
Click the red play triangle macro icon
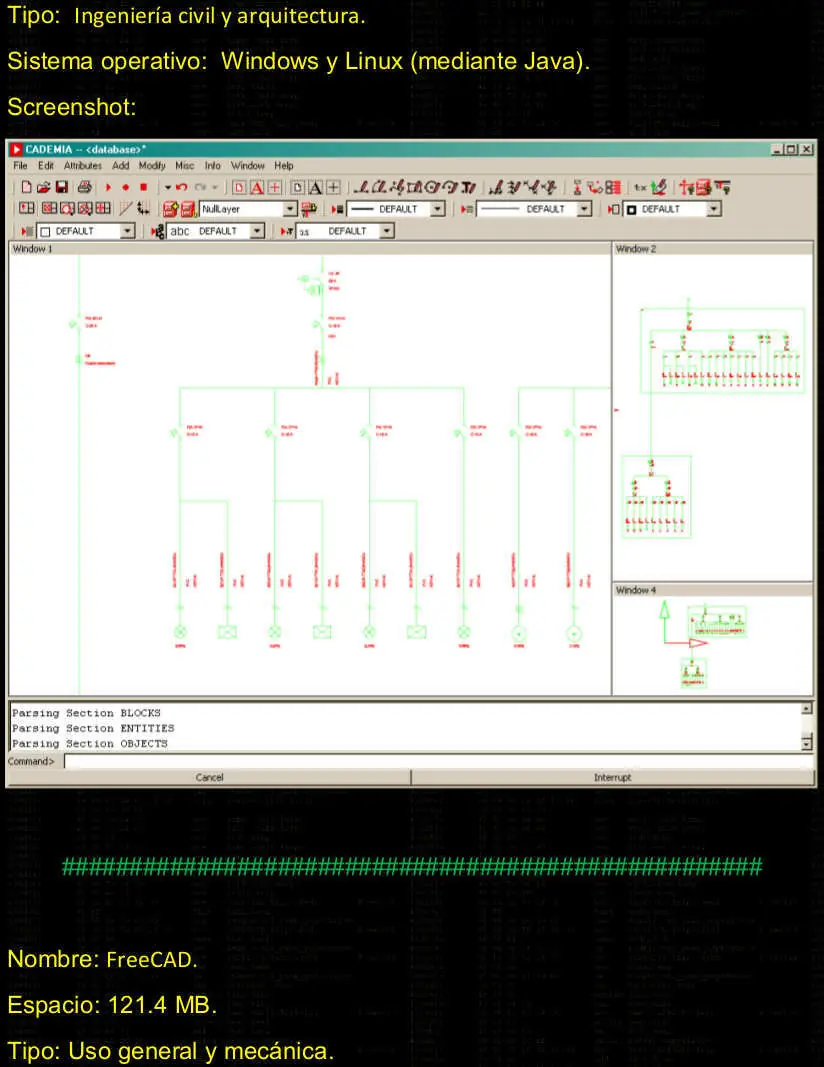tap(108, 187)
